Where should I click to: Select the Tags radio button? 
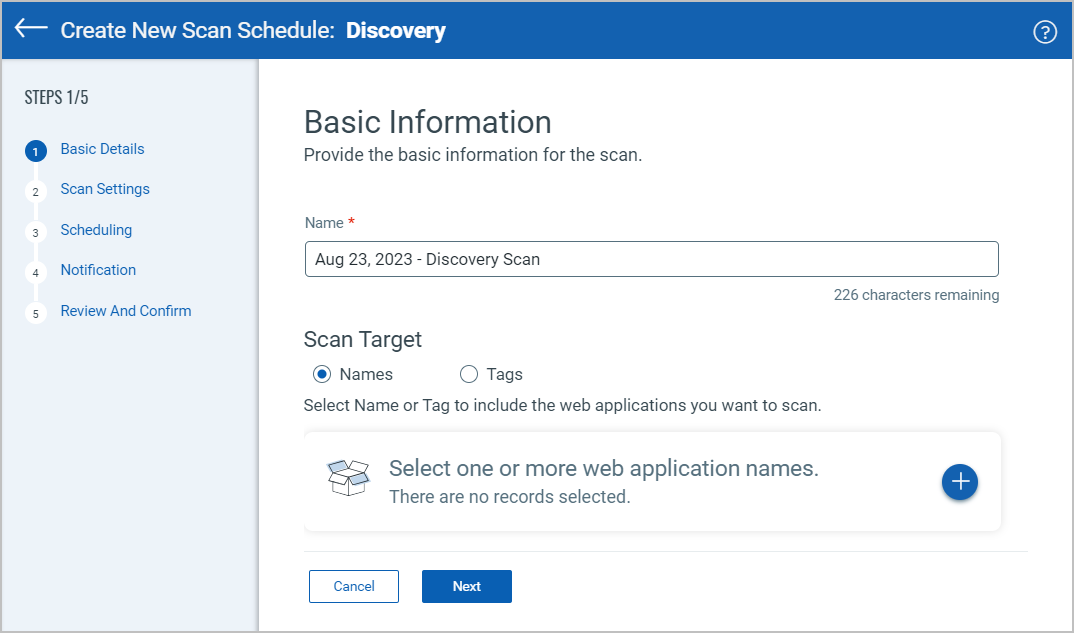tap(468, 373)
